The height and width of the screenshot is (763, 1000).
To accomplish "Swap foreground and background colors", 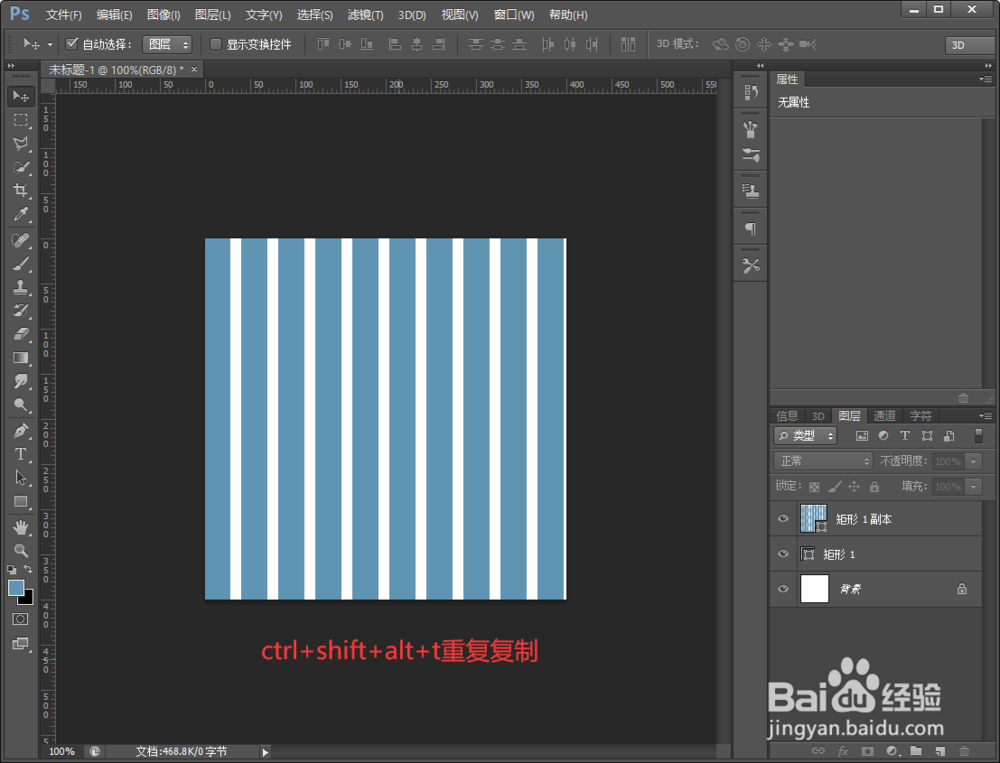I will coord(28,568).
